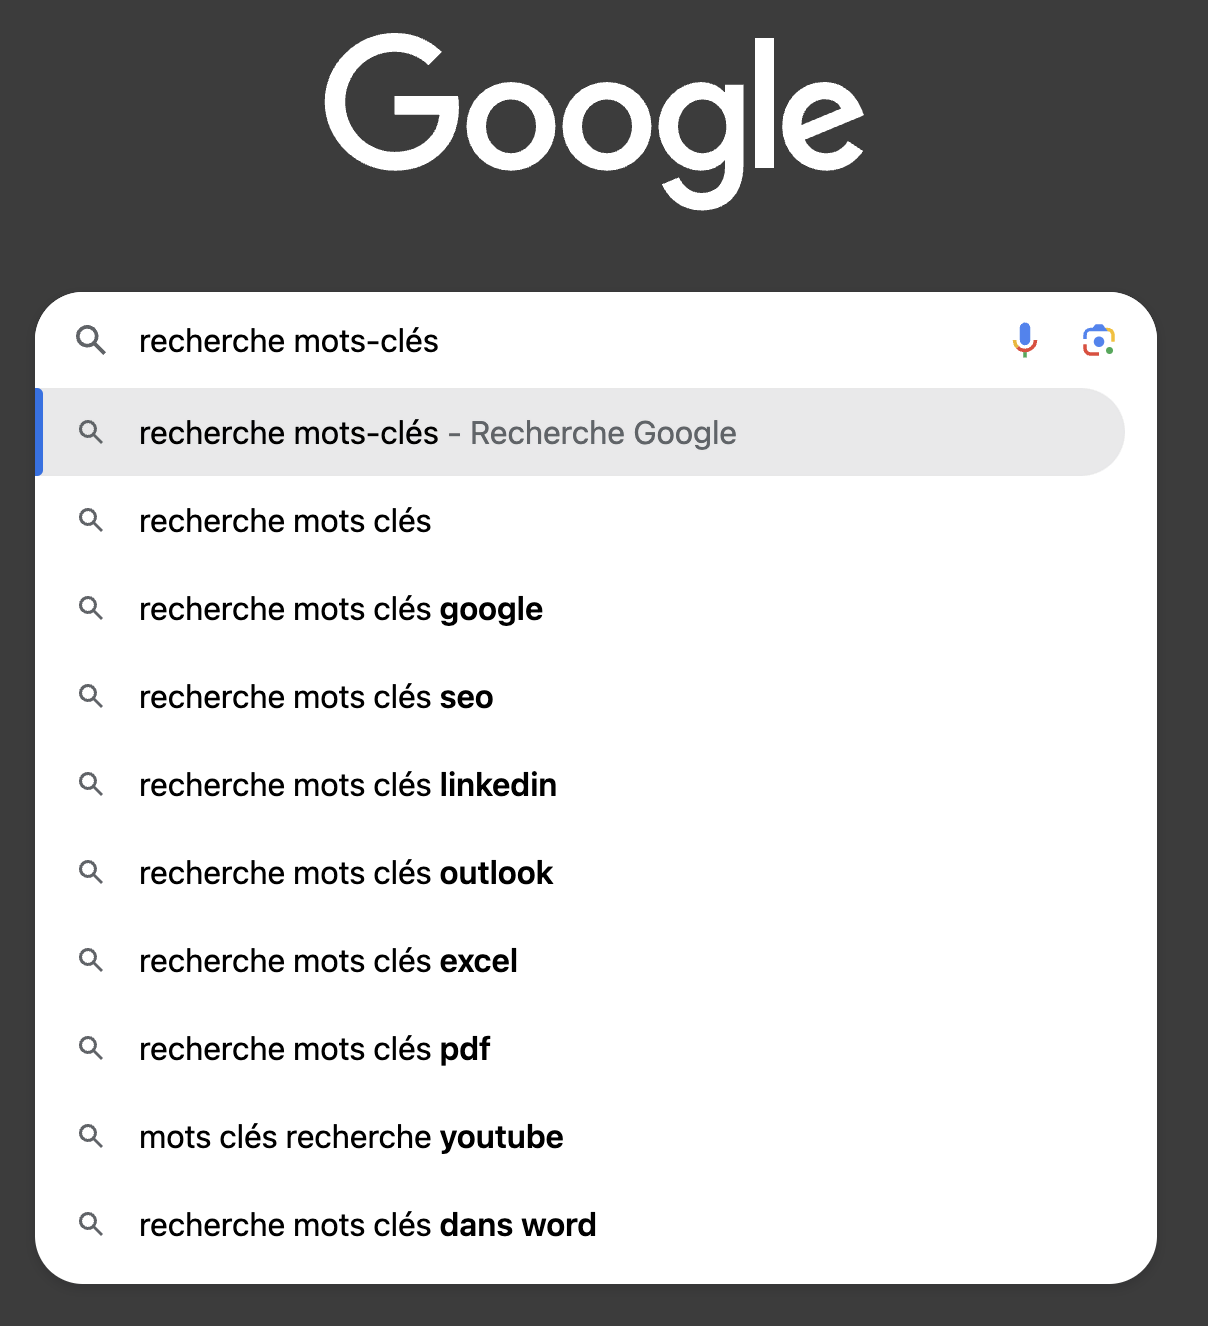Click the microphone voice search icon
The height and width of the screenshot is (1326, 1208).
click(x=1025, y=340)
